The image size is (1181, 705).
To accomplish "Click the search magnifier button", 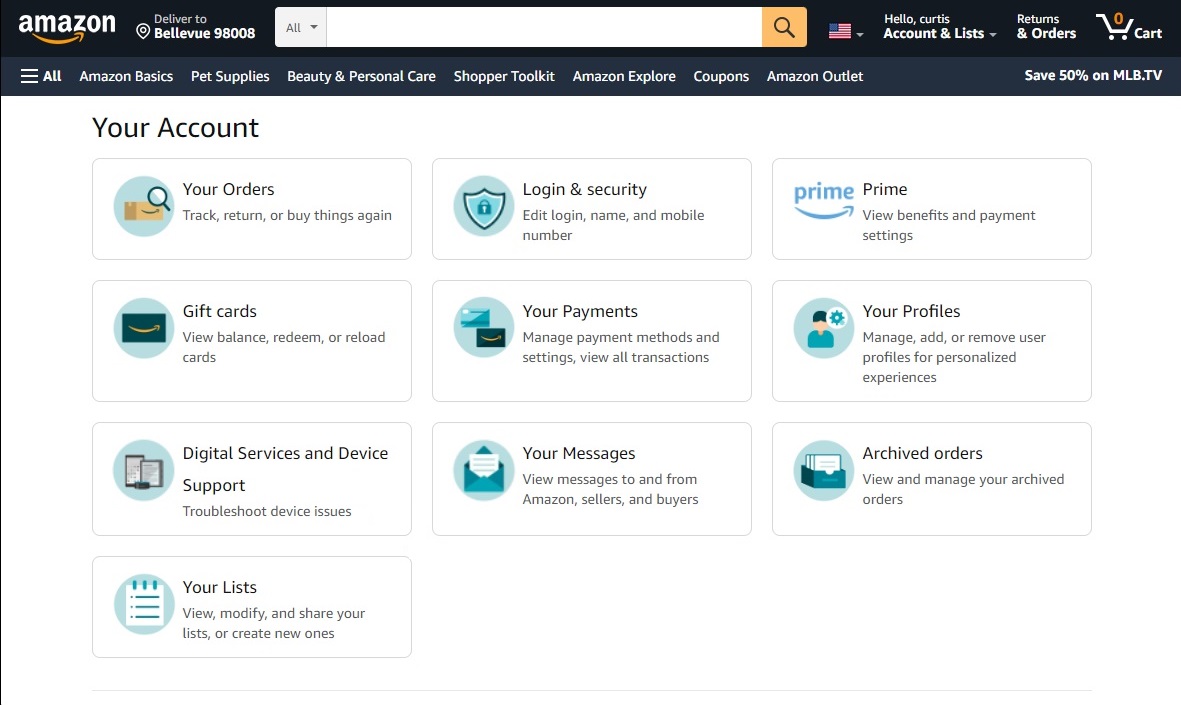I will 784,27.
